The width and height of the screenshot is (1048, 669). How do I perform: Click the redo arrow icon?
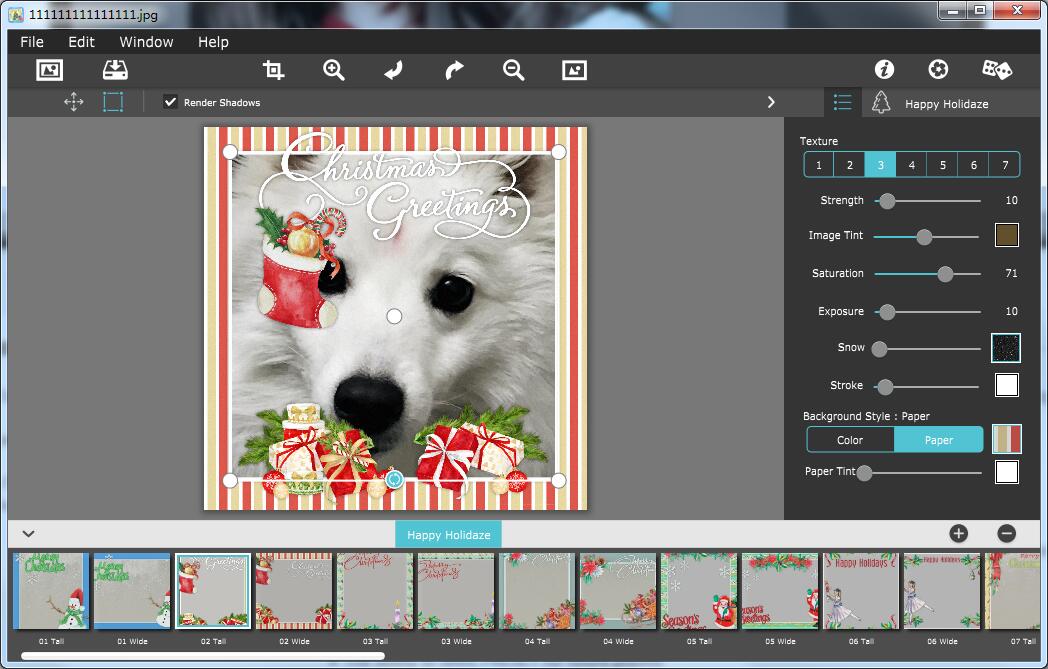click(454, 70)
